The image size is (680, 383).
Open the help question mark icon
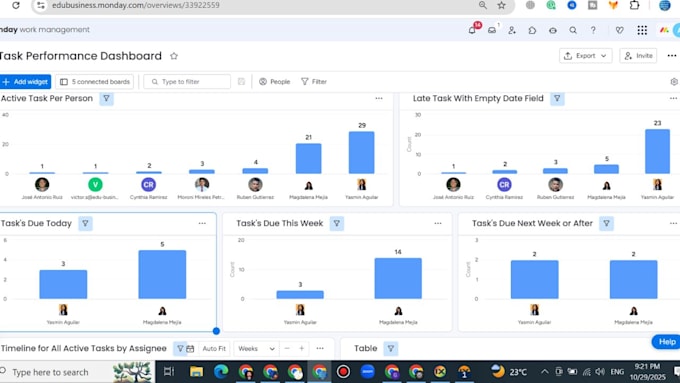[593, 30]
